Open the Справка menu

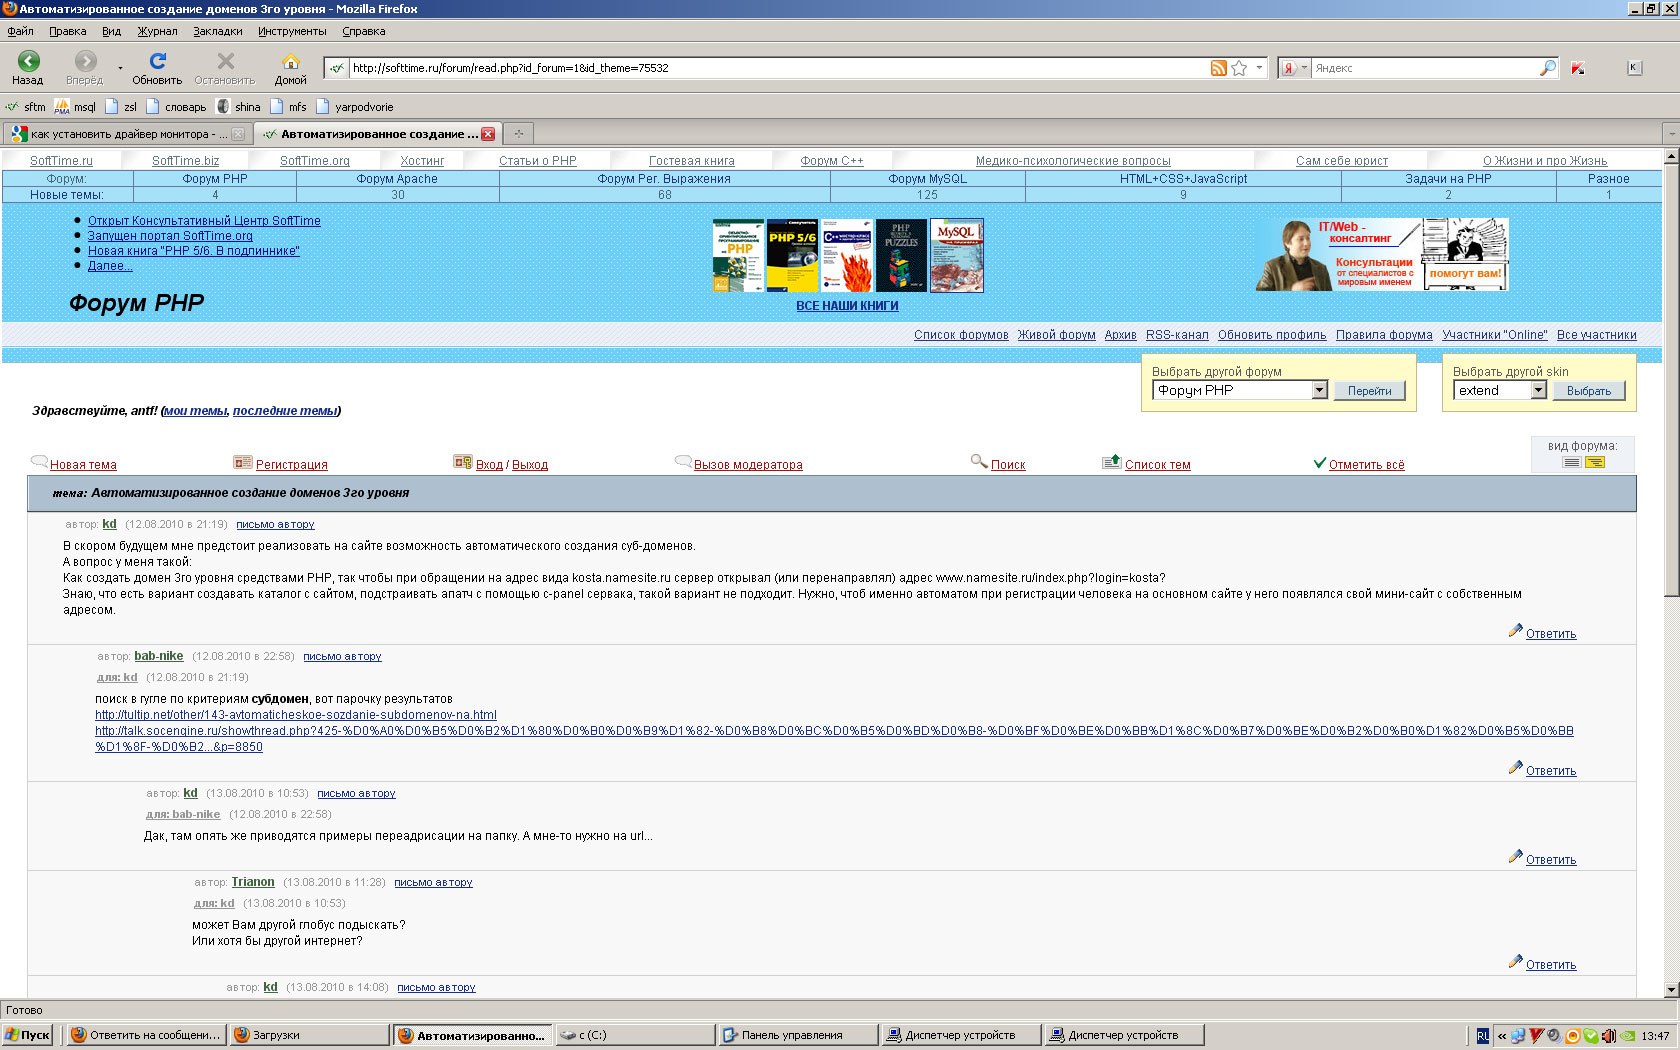[364, 31]
